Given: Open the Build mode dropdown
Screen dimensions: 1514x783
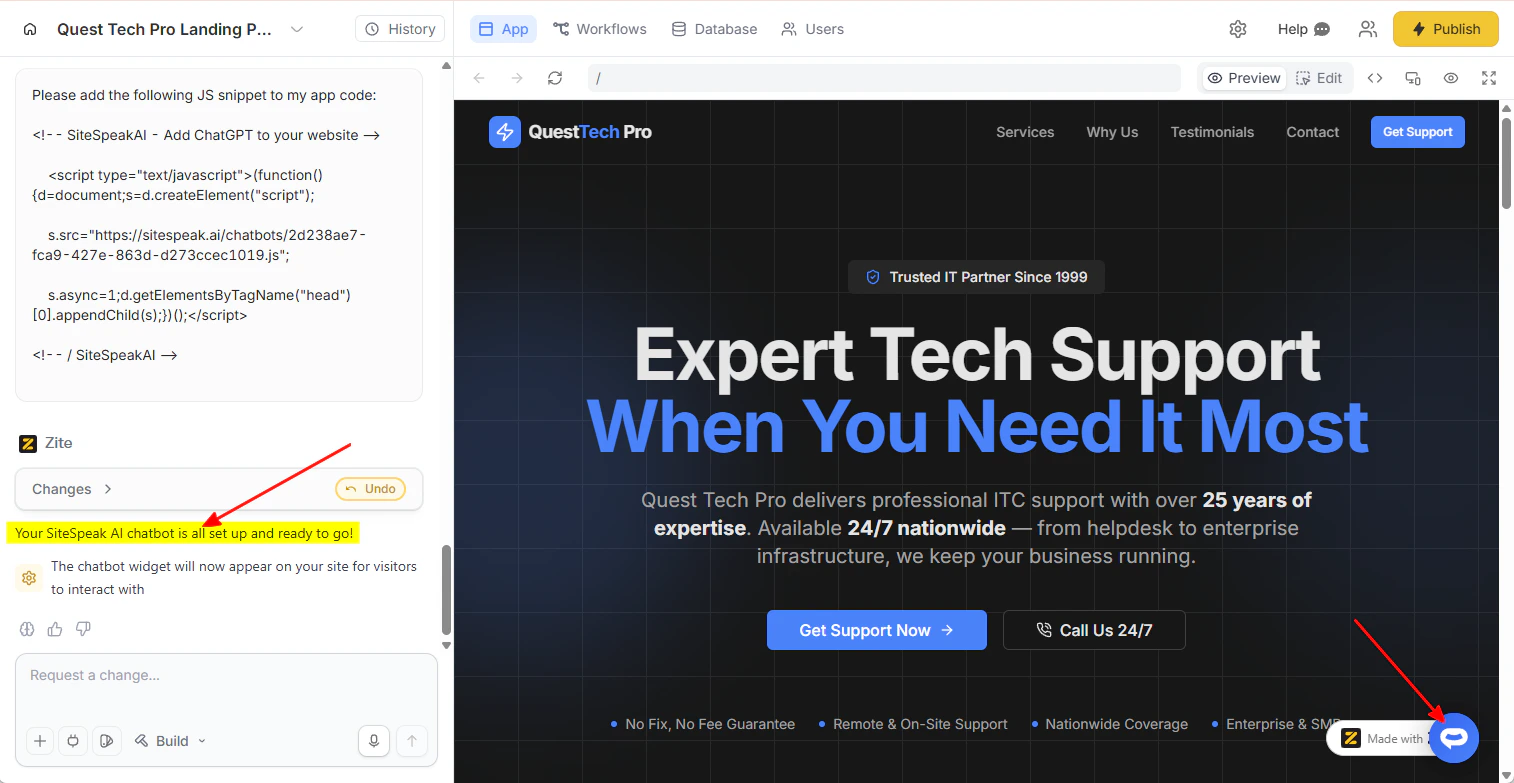Looking at the screenshot, I should [x=171, y=741].
